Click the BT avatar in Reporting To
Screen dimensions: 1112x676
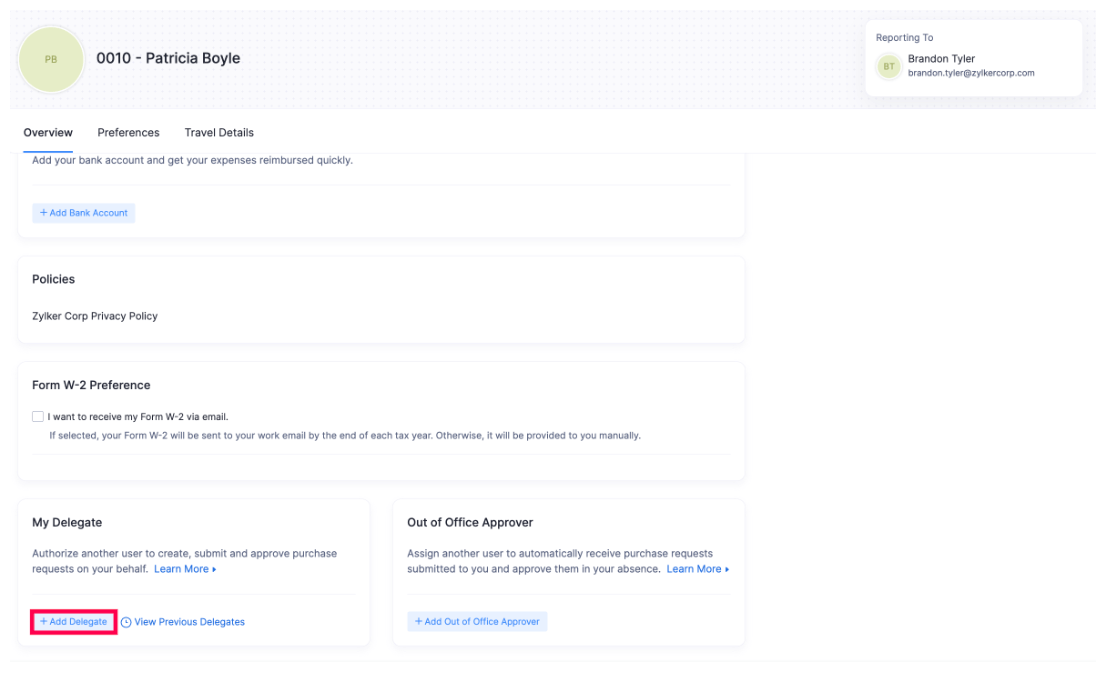click(x=888, y=66)
